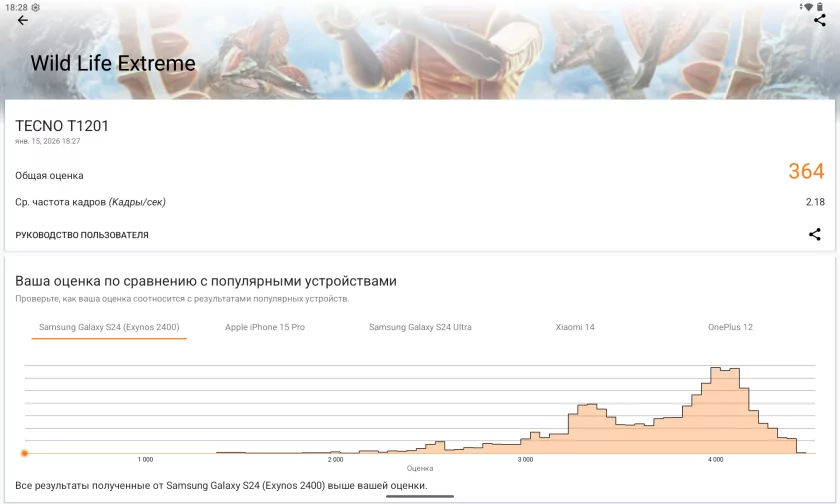
Task: Tap the battery status icon
Action: point(820,7)
